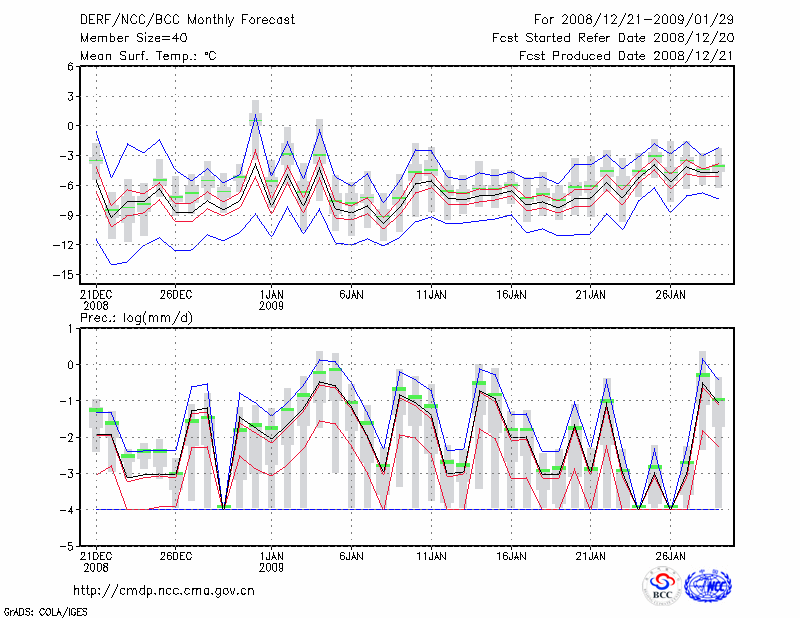This screenshot has height=618, width=800.
Task: Click the NCC logo
Action: pyautogui.click(x=708, y=587)
